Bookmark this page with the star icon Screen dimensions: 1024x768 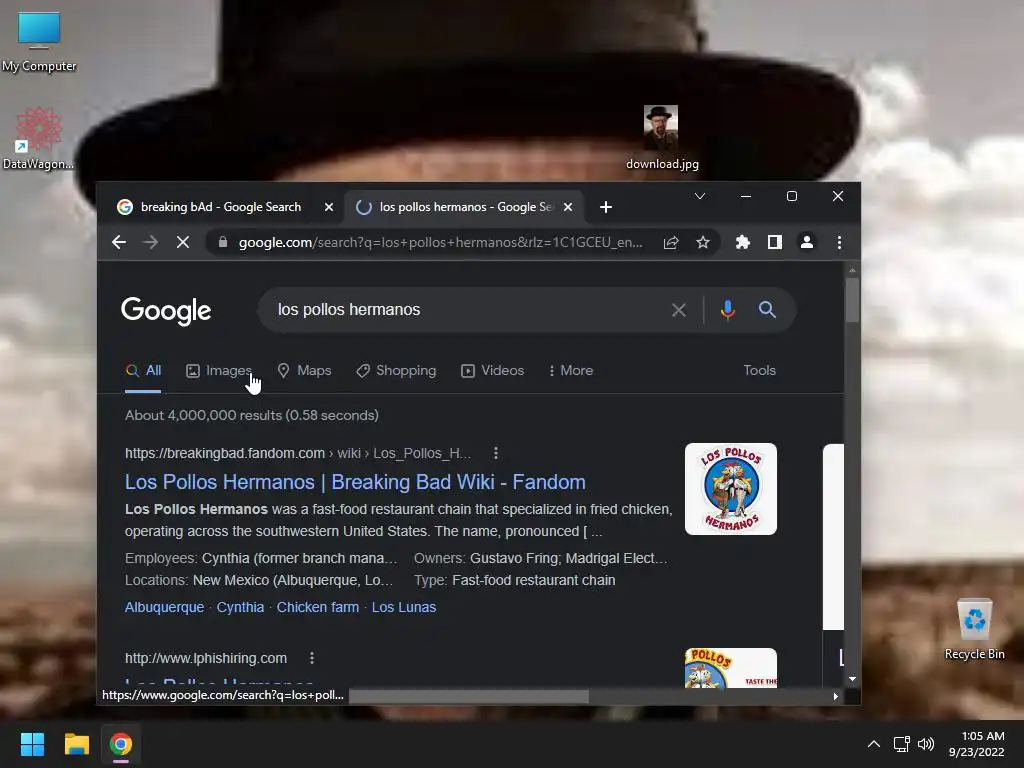click(703, 242)
